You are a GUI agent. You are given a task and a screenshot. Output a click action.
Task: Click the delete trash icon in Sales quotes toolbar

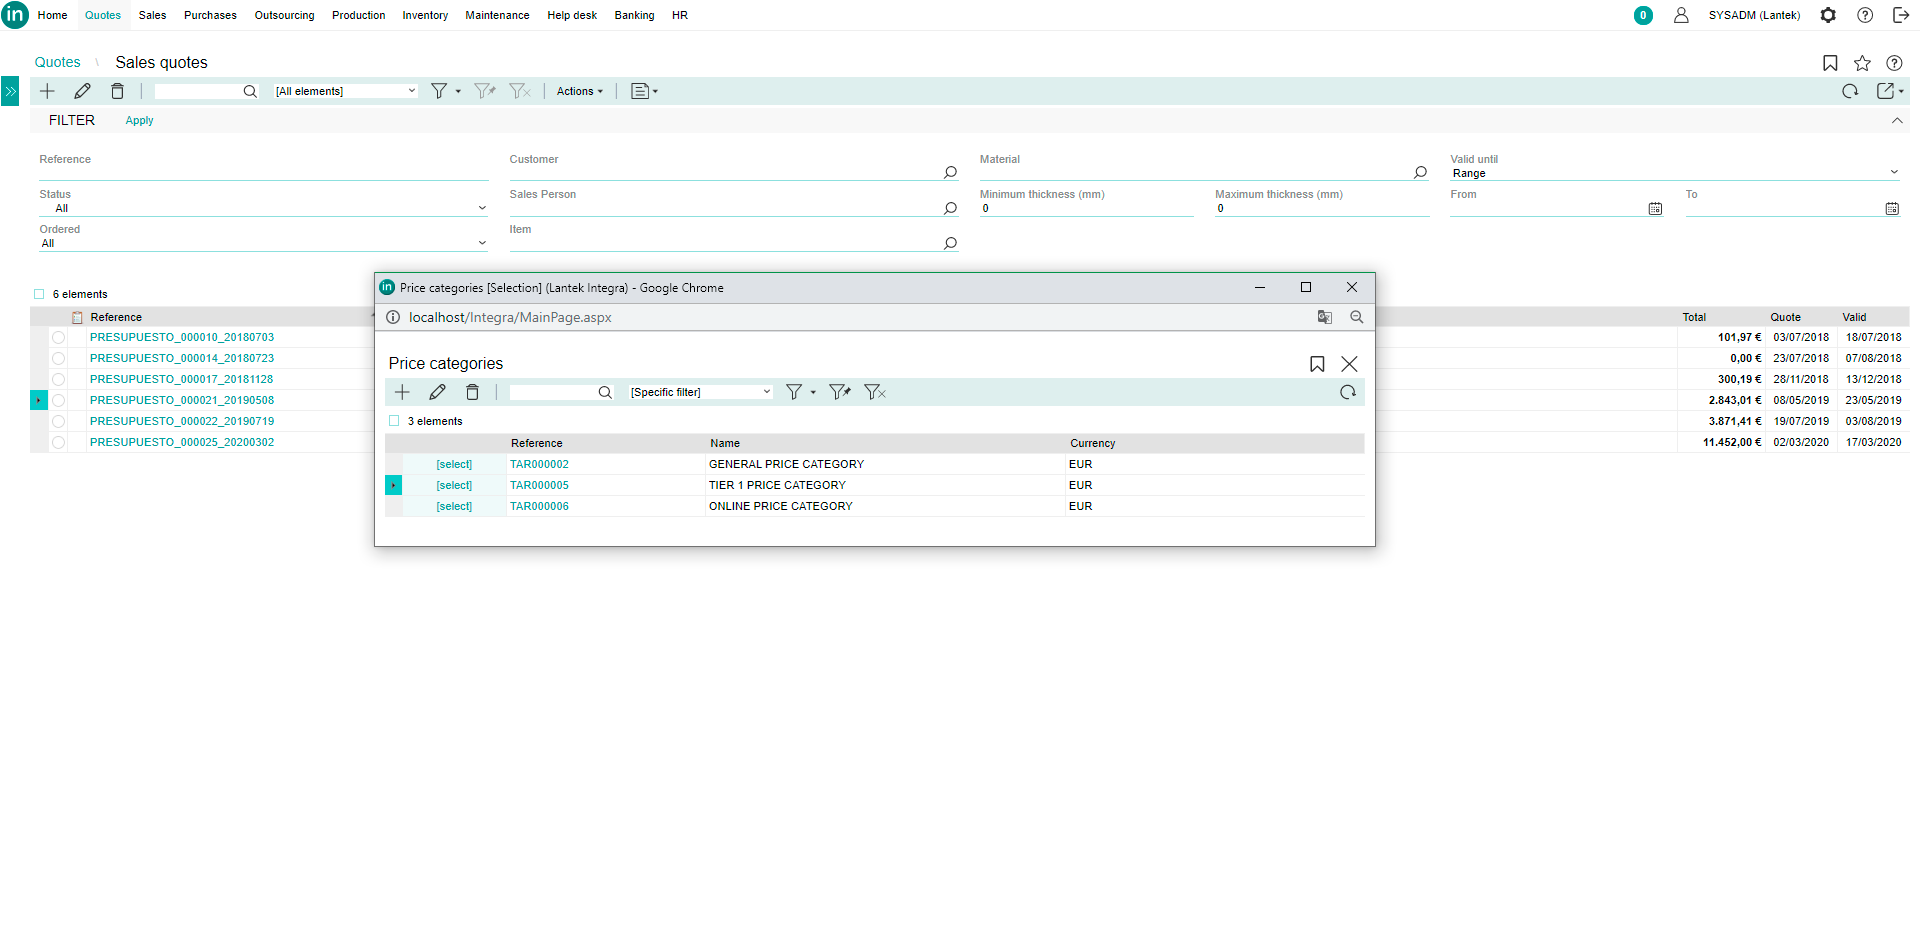click(117, 91)
